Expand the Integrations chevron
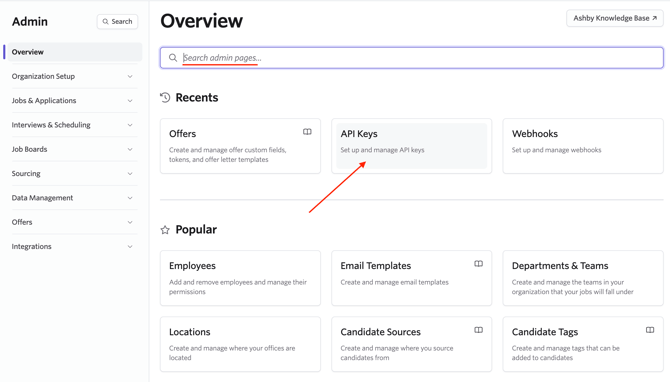The width and height of the screenshot is (670, 382). [130, 247]
